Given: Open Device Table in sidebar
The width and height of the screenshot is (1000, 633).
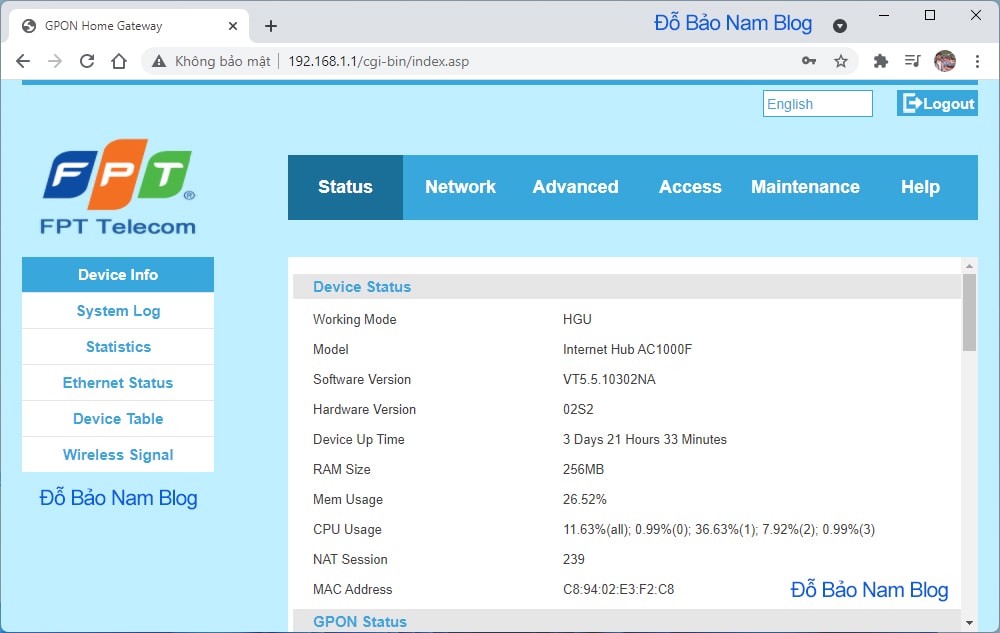Looking at the screenshot, I should 118,419.
